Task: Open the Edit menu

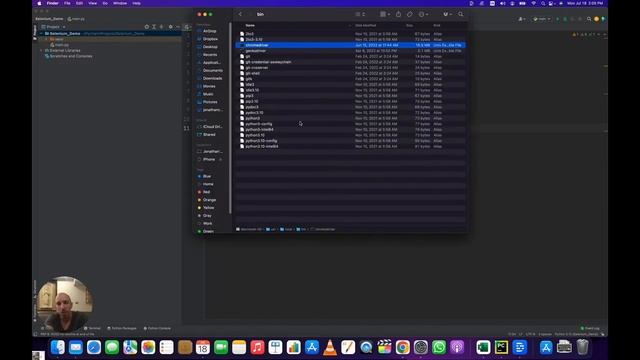Action: coord(80,3)
